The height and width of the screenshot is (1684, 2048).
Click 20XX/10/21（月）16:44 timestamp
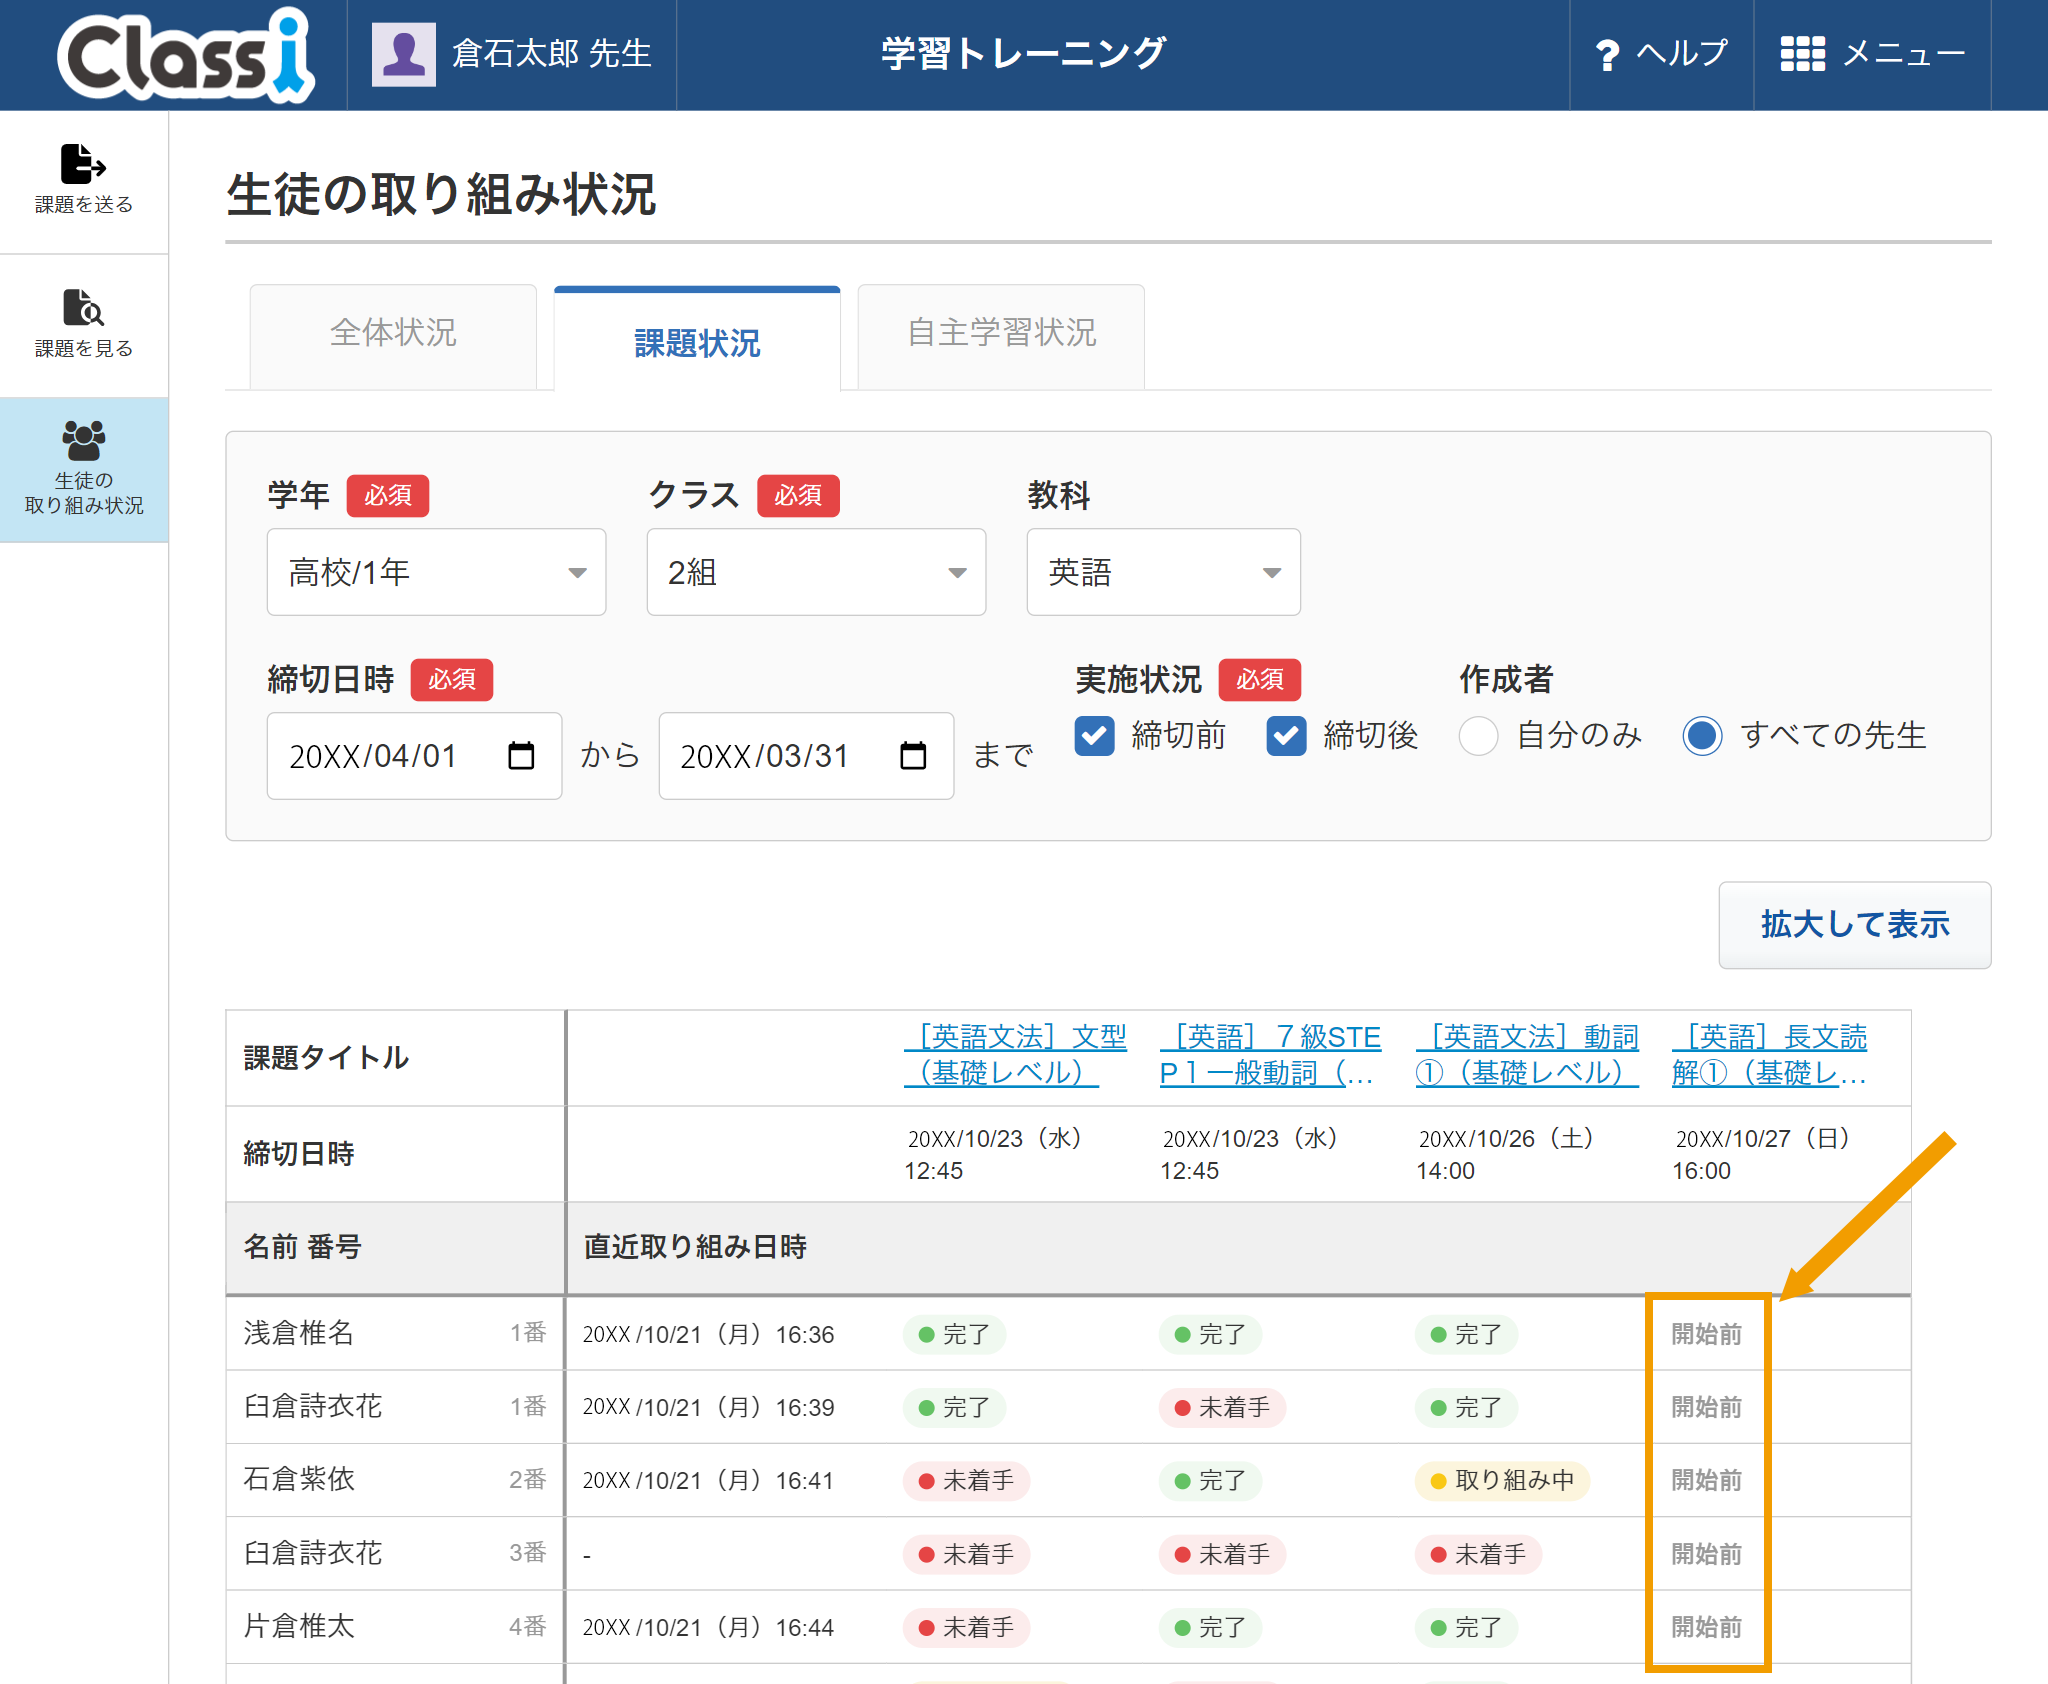coord(708,1627)
